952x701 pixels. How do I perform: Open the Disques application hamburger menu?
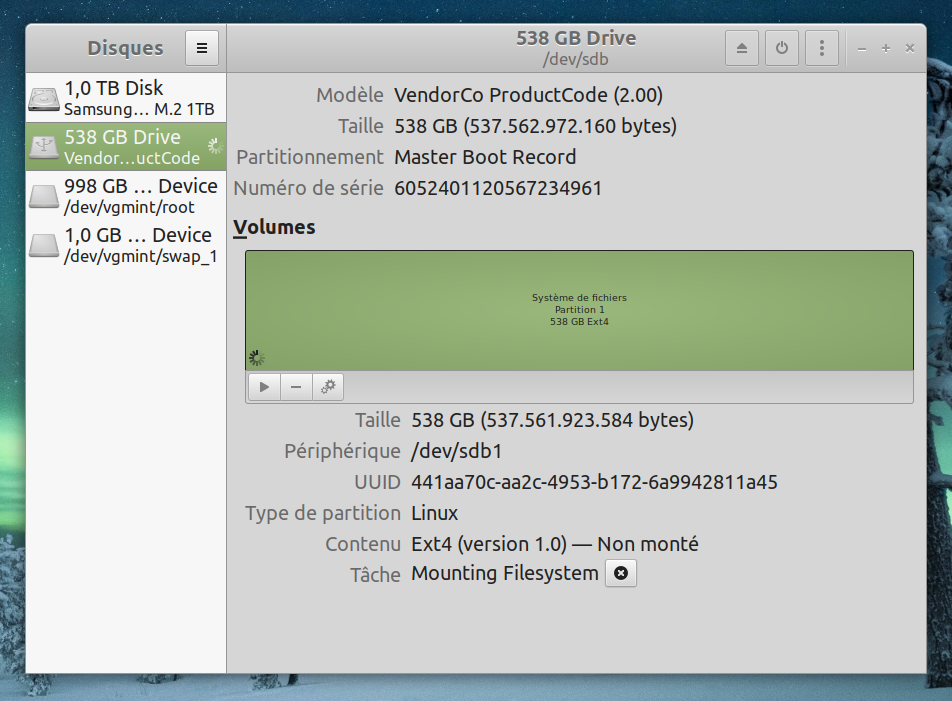point(201,47)
